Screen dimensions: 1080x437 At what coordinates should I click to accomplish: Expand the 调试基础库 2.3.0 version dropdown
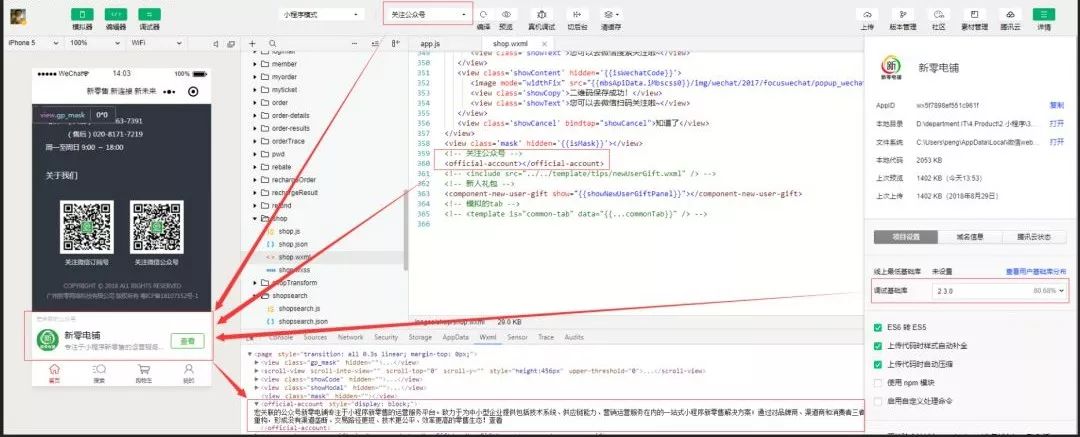[1000, 291]
